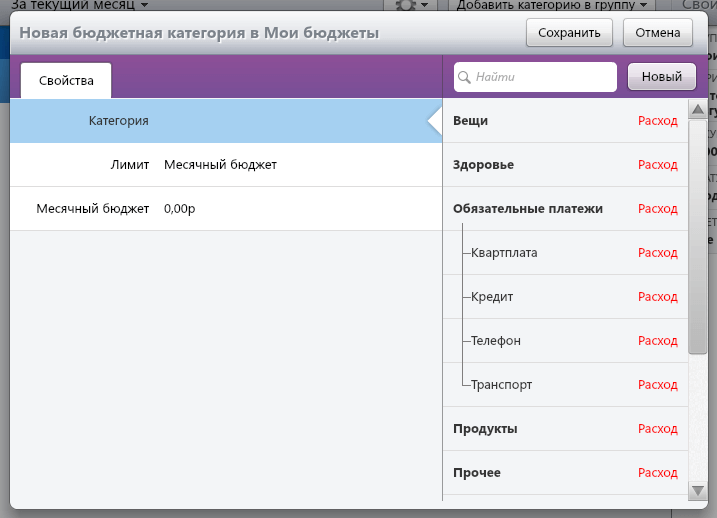Save the new budget category with Сохранить
The image size is (717, 518).
(x=569, y=32)
